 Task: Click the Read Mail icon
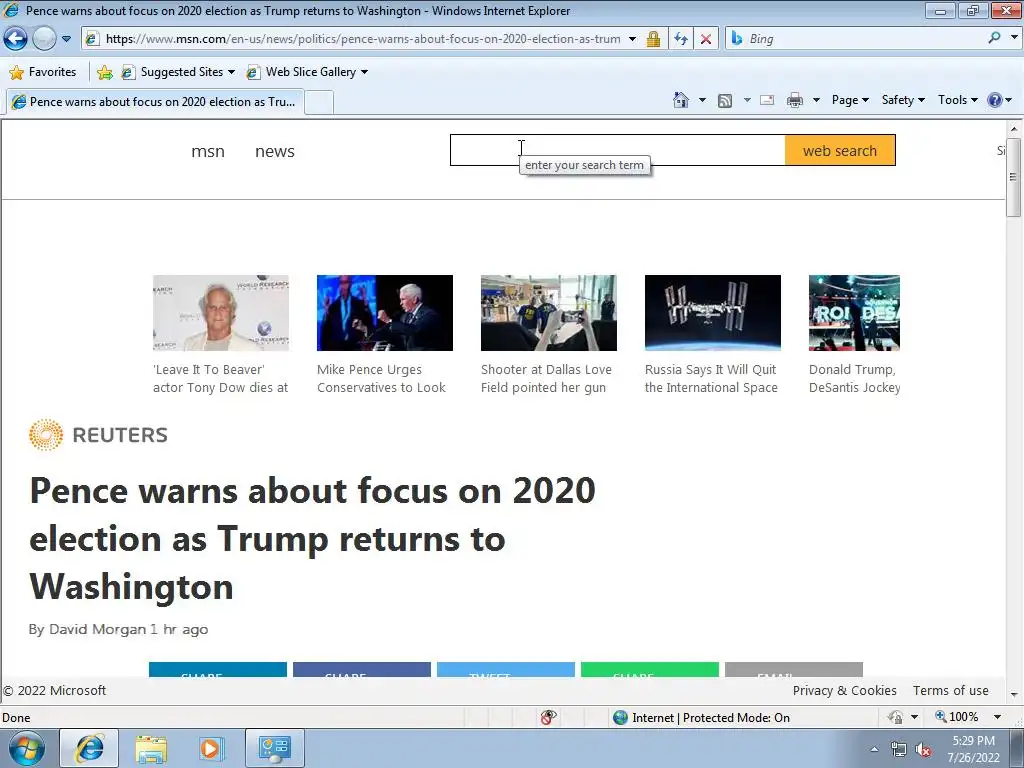tap(767, 100)
